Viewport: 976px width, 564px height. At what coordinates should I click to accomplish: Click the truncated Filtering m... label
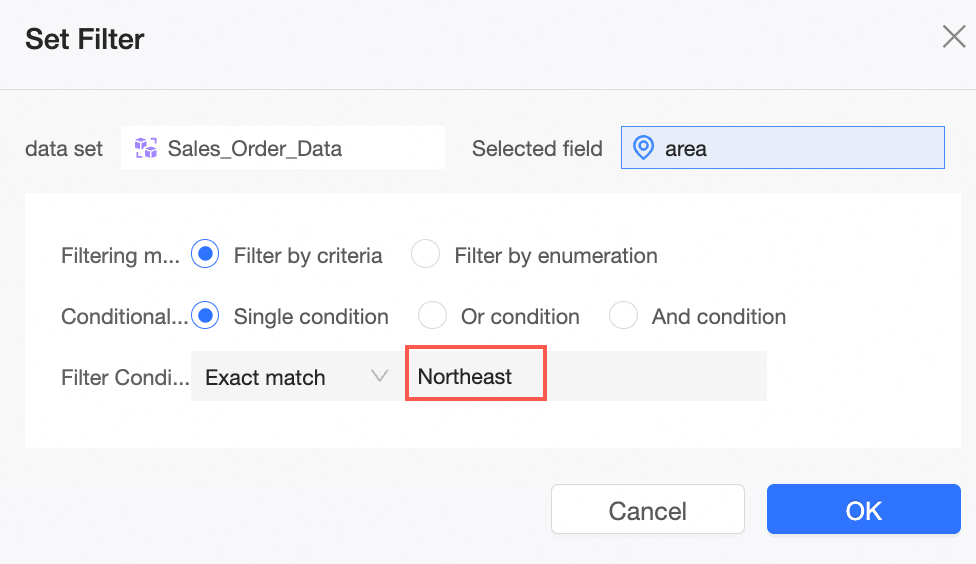[x=120, y=255]
